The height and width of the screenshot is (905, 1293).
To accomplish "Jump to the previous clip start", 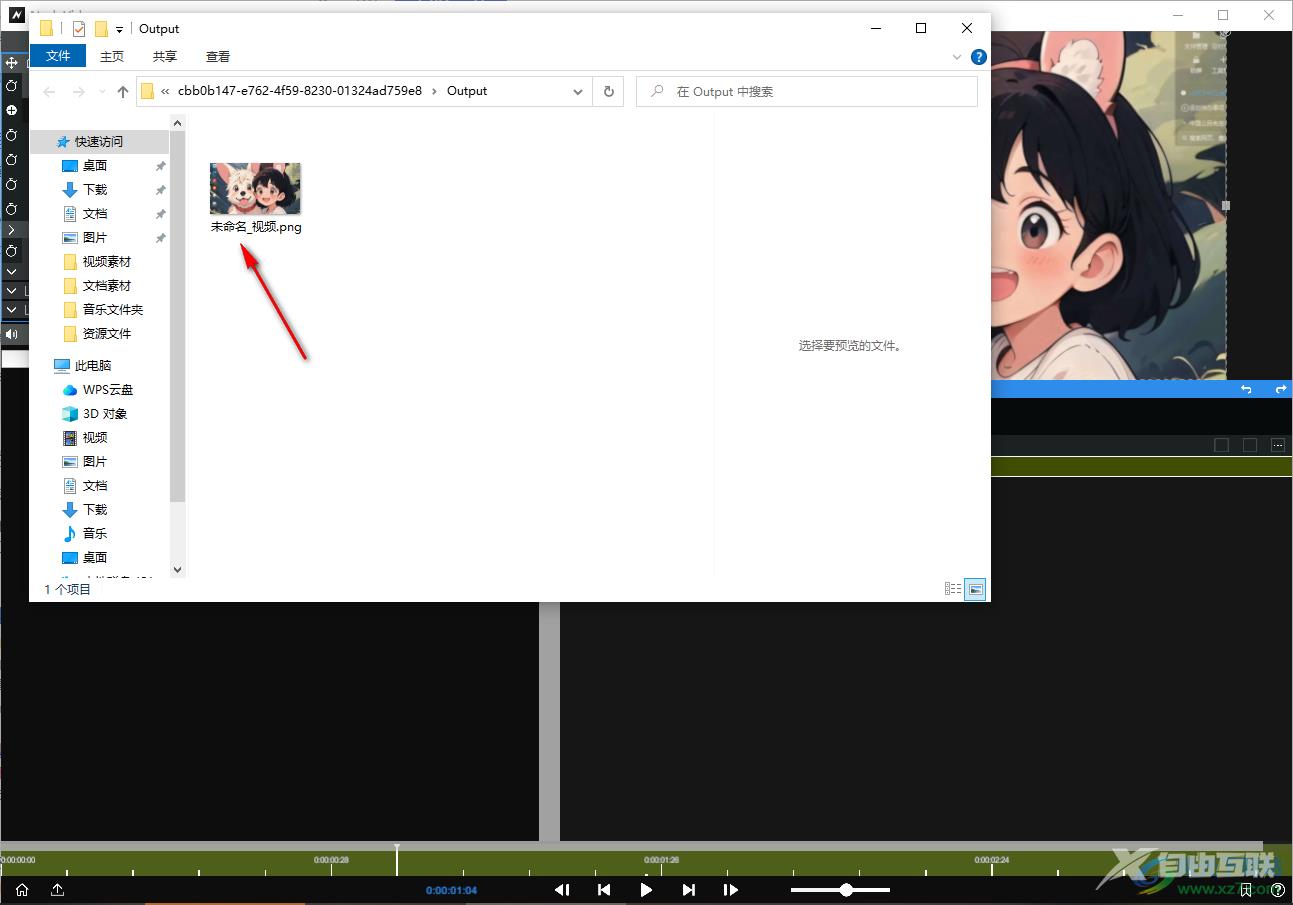I will (604, 890).
